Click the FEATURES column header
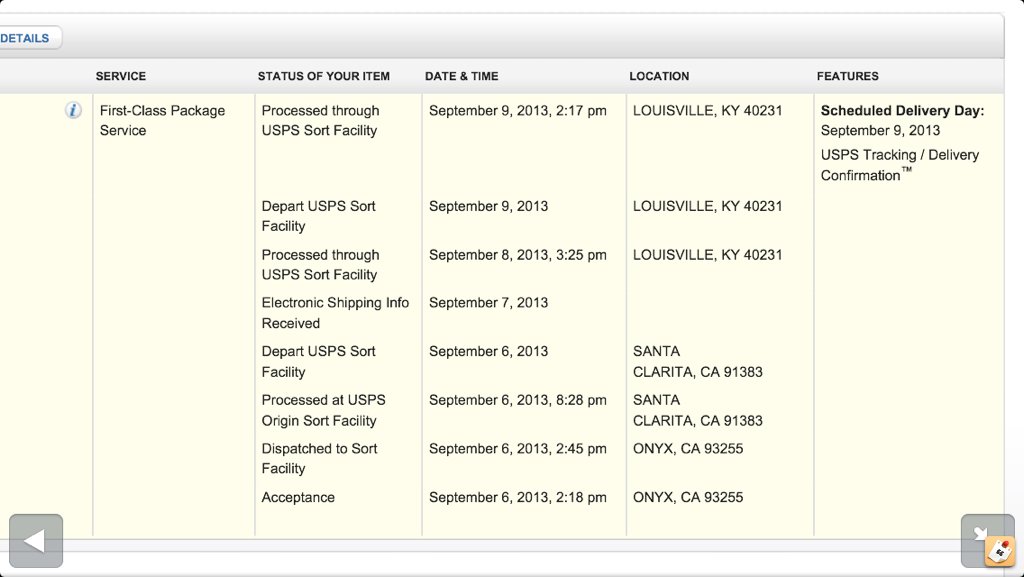Viewport: 1024px width, 577px height. coord(847,76)
